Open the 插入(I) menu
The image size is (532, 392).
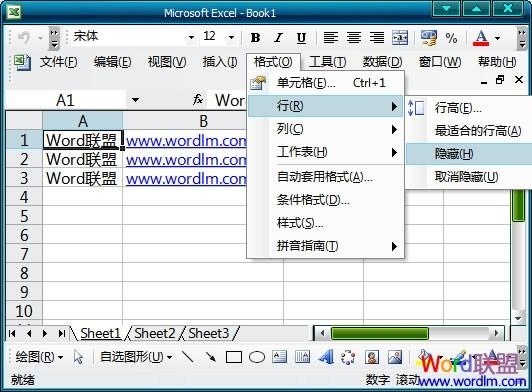coord(220,62)
